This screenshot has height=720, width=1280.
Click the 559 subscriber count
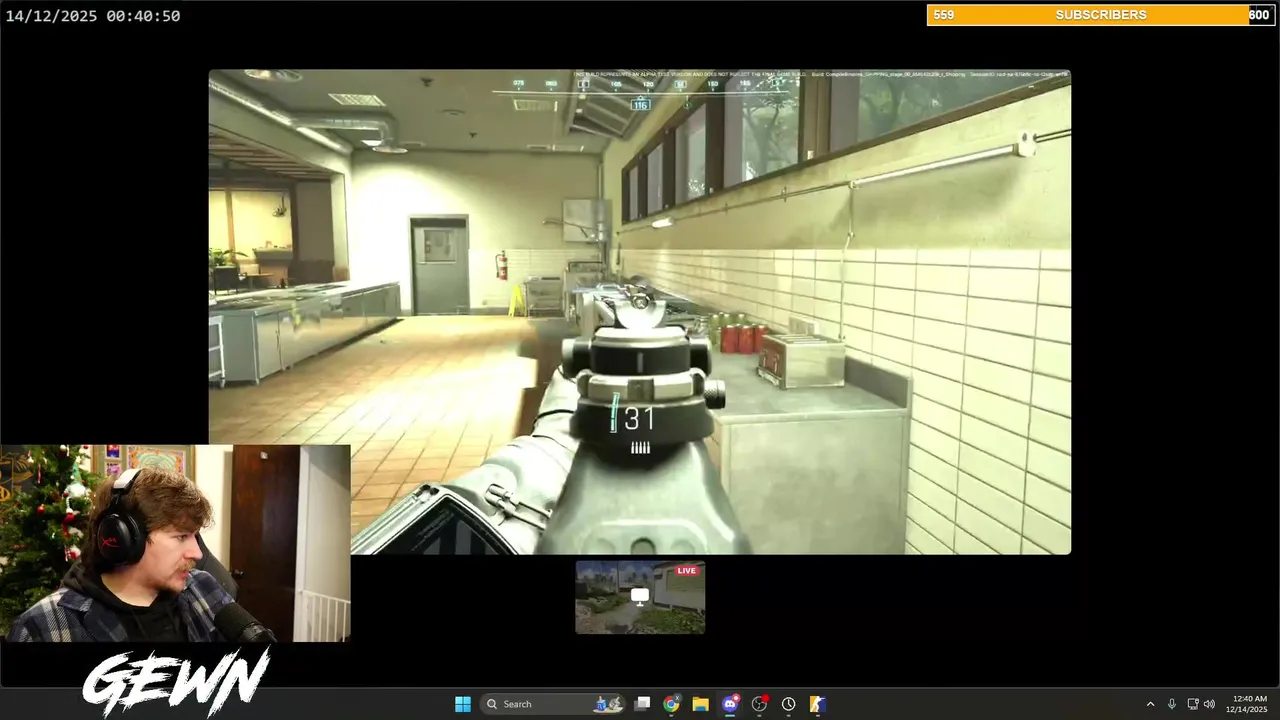(943, 15)
